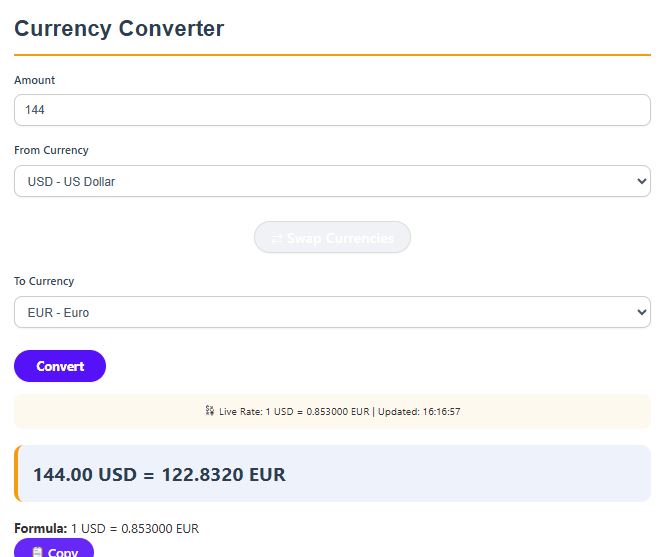Screen dimensions: 671x557
Task: Click the To Currency label
Action: click(x=44, y=281)
